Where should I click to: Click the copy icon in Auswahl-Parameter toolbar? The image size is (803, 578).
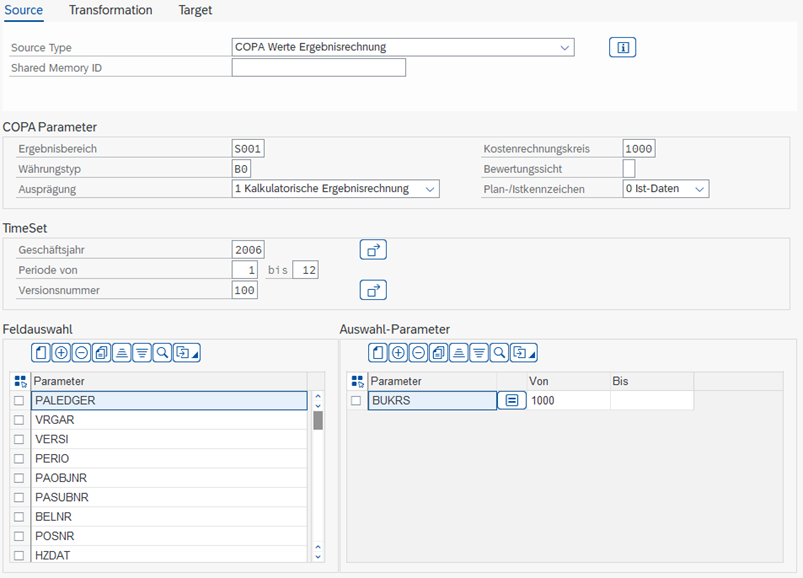[438, 353]
